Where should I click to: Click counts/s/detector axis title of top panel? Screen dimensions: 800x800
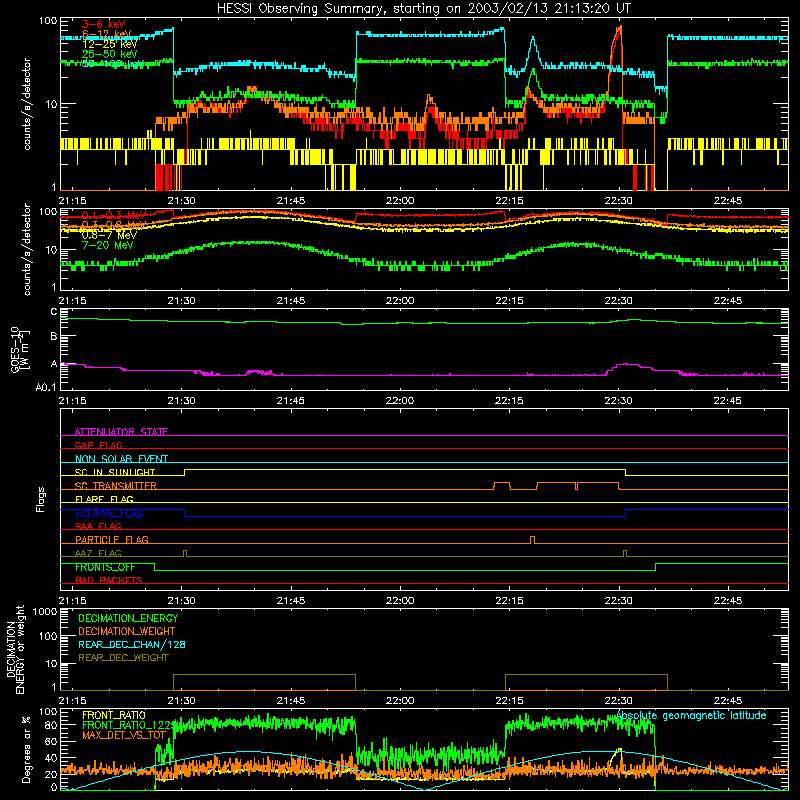click(27, 104)
